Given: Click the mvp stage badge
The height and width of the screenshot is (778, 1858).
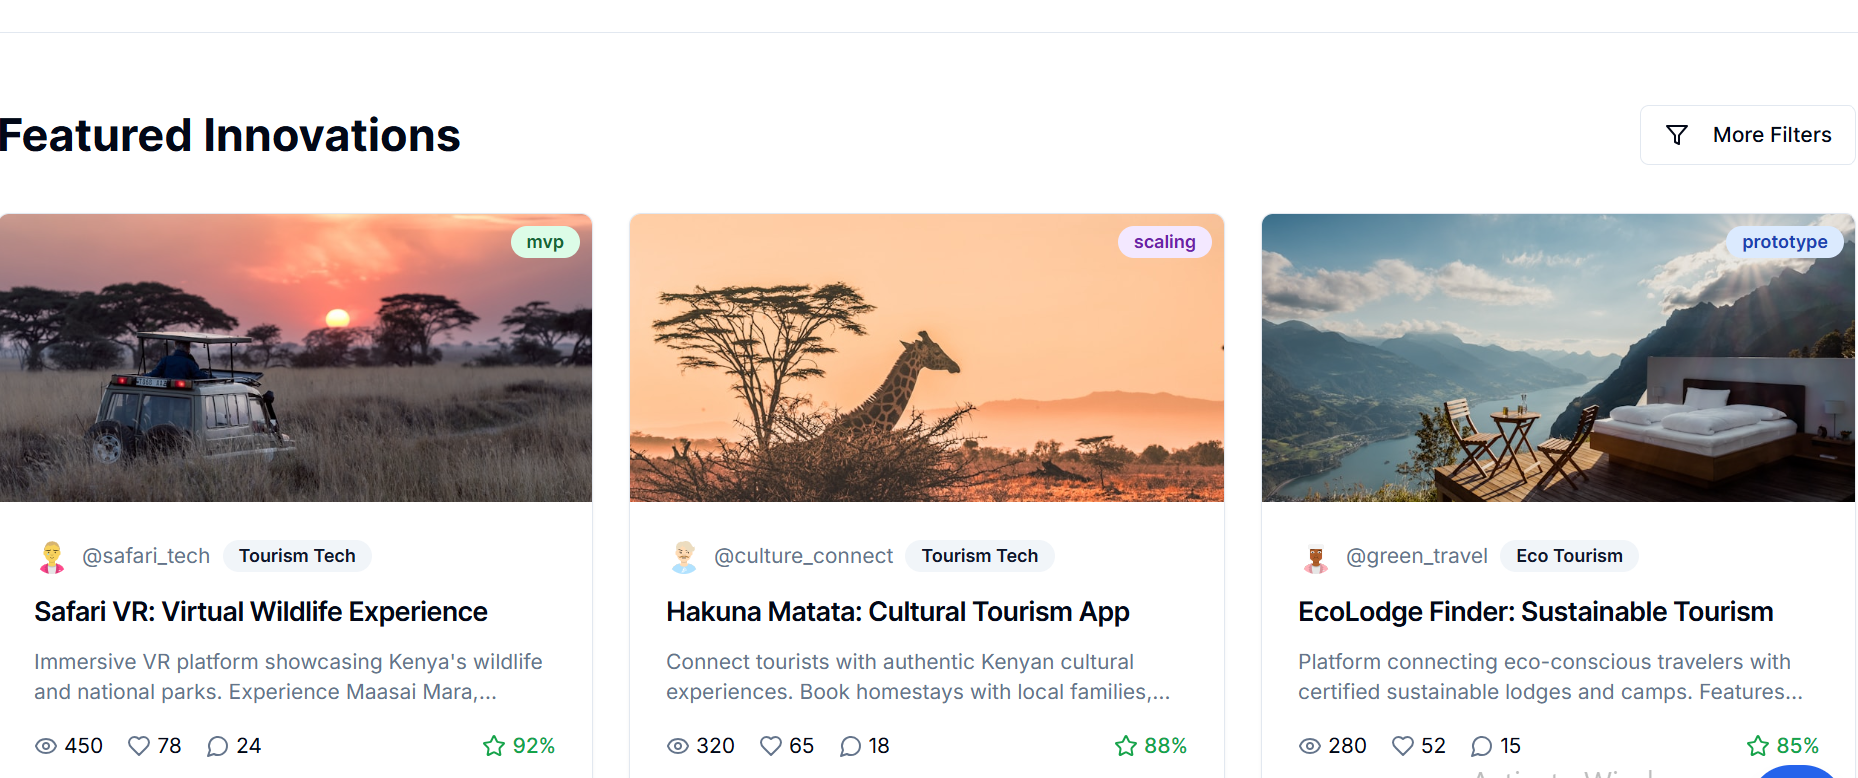Looking at the screenshot, I should click(x=545, y=242).
